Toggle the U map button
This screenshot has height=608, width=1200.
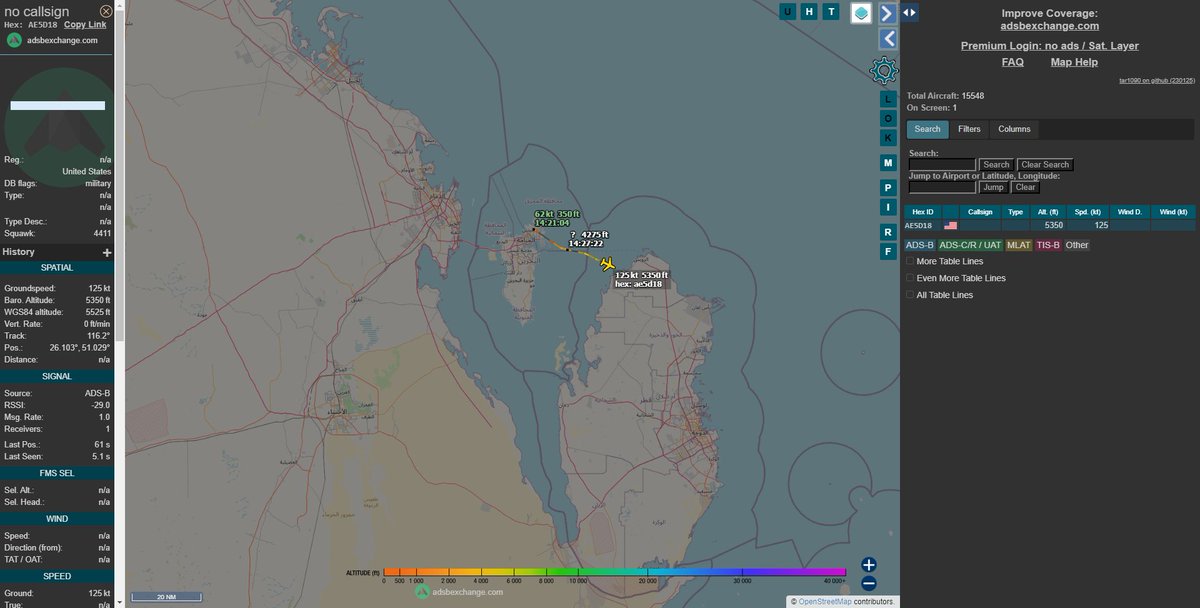click(788, 11)
